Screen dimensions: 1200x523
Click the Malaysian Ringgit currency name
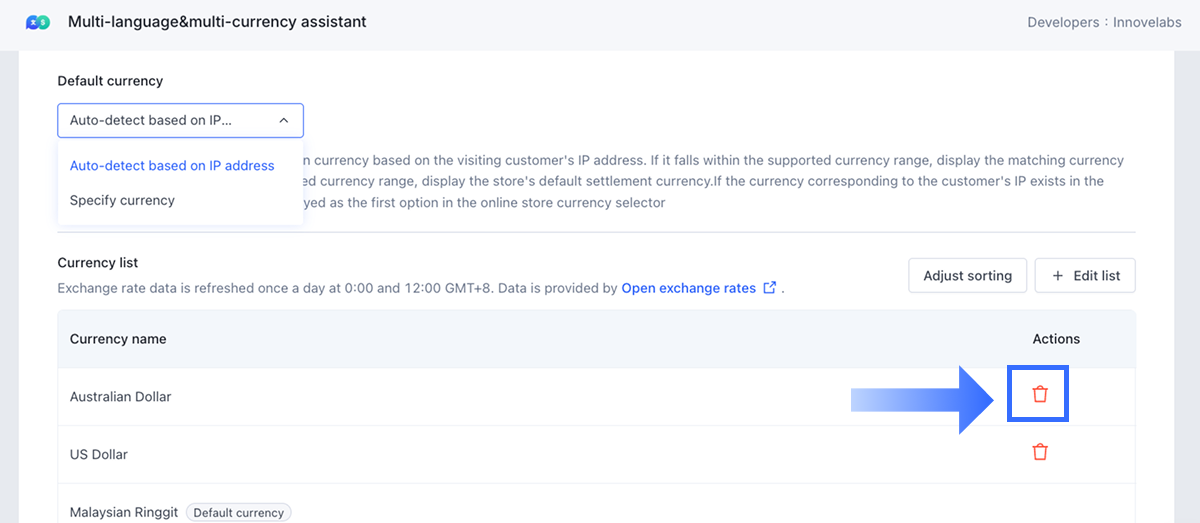point(124,512)
